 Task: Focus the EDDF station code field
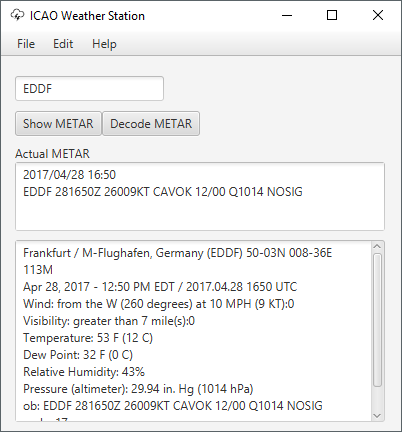(x=89, y=89)
